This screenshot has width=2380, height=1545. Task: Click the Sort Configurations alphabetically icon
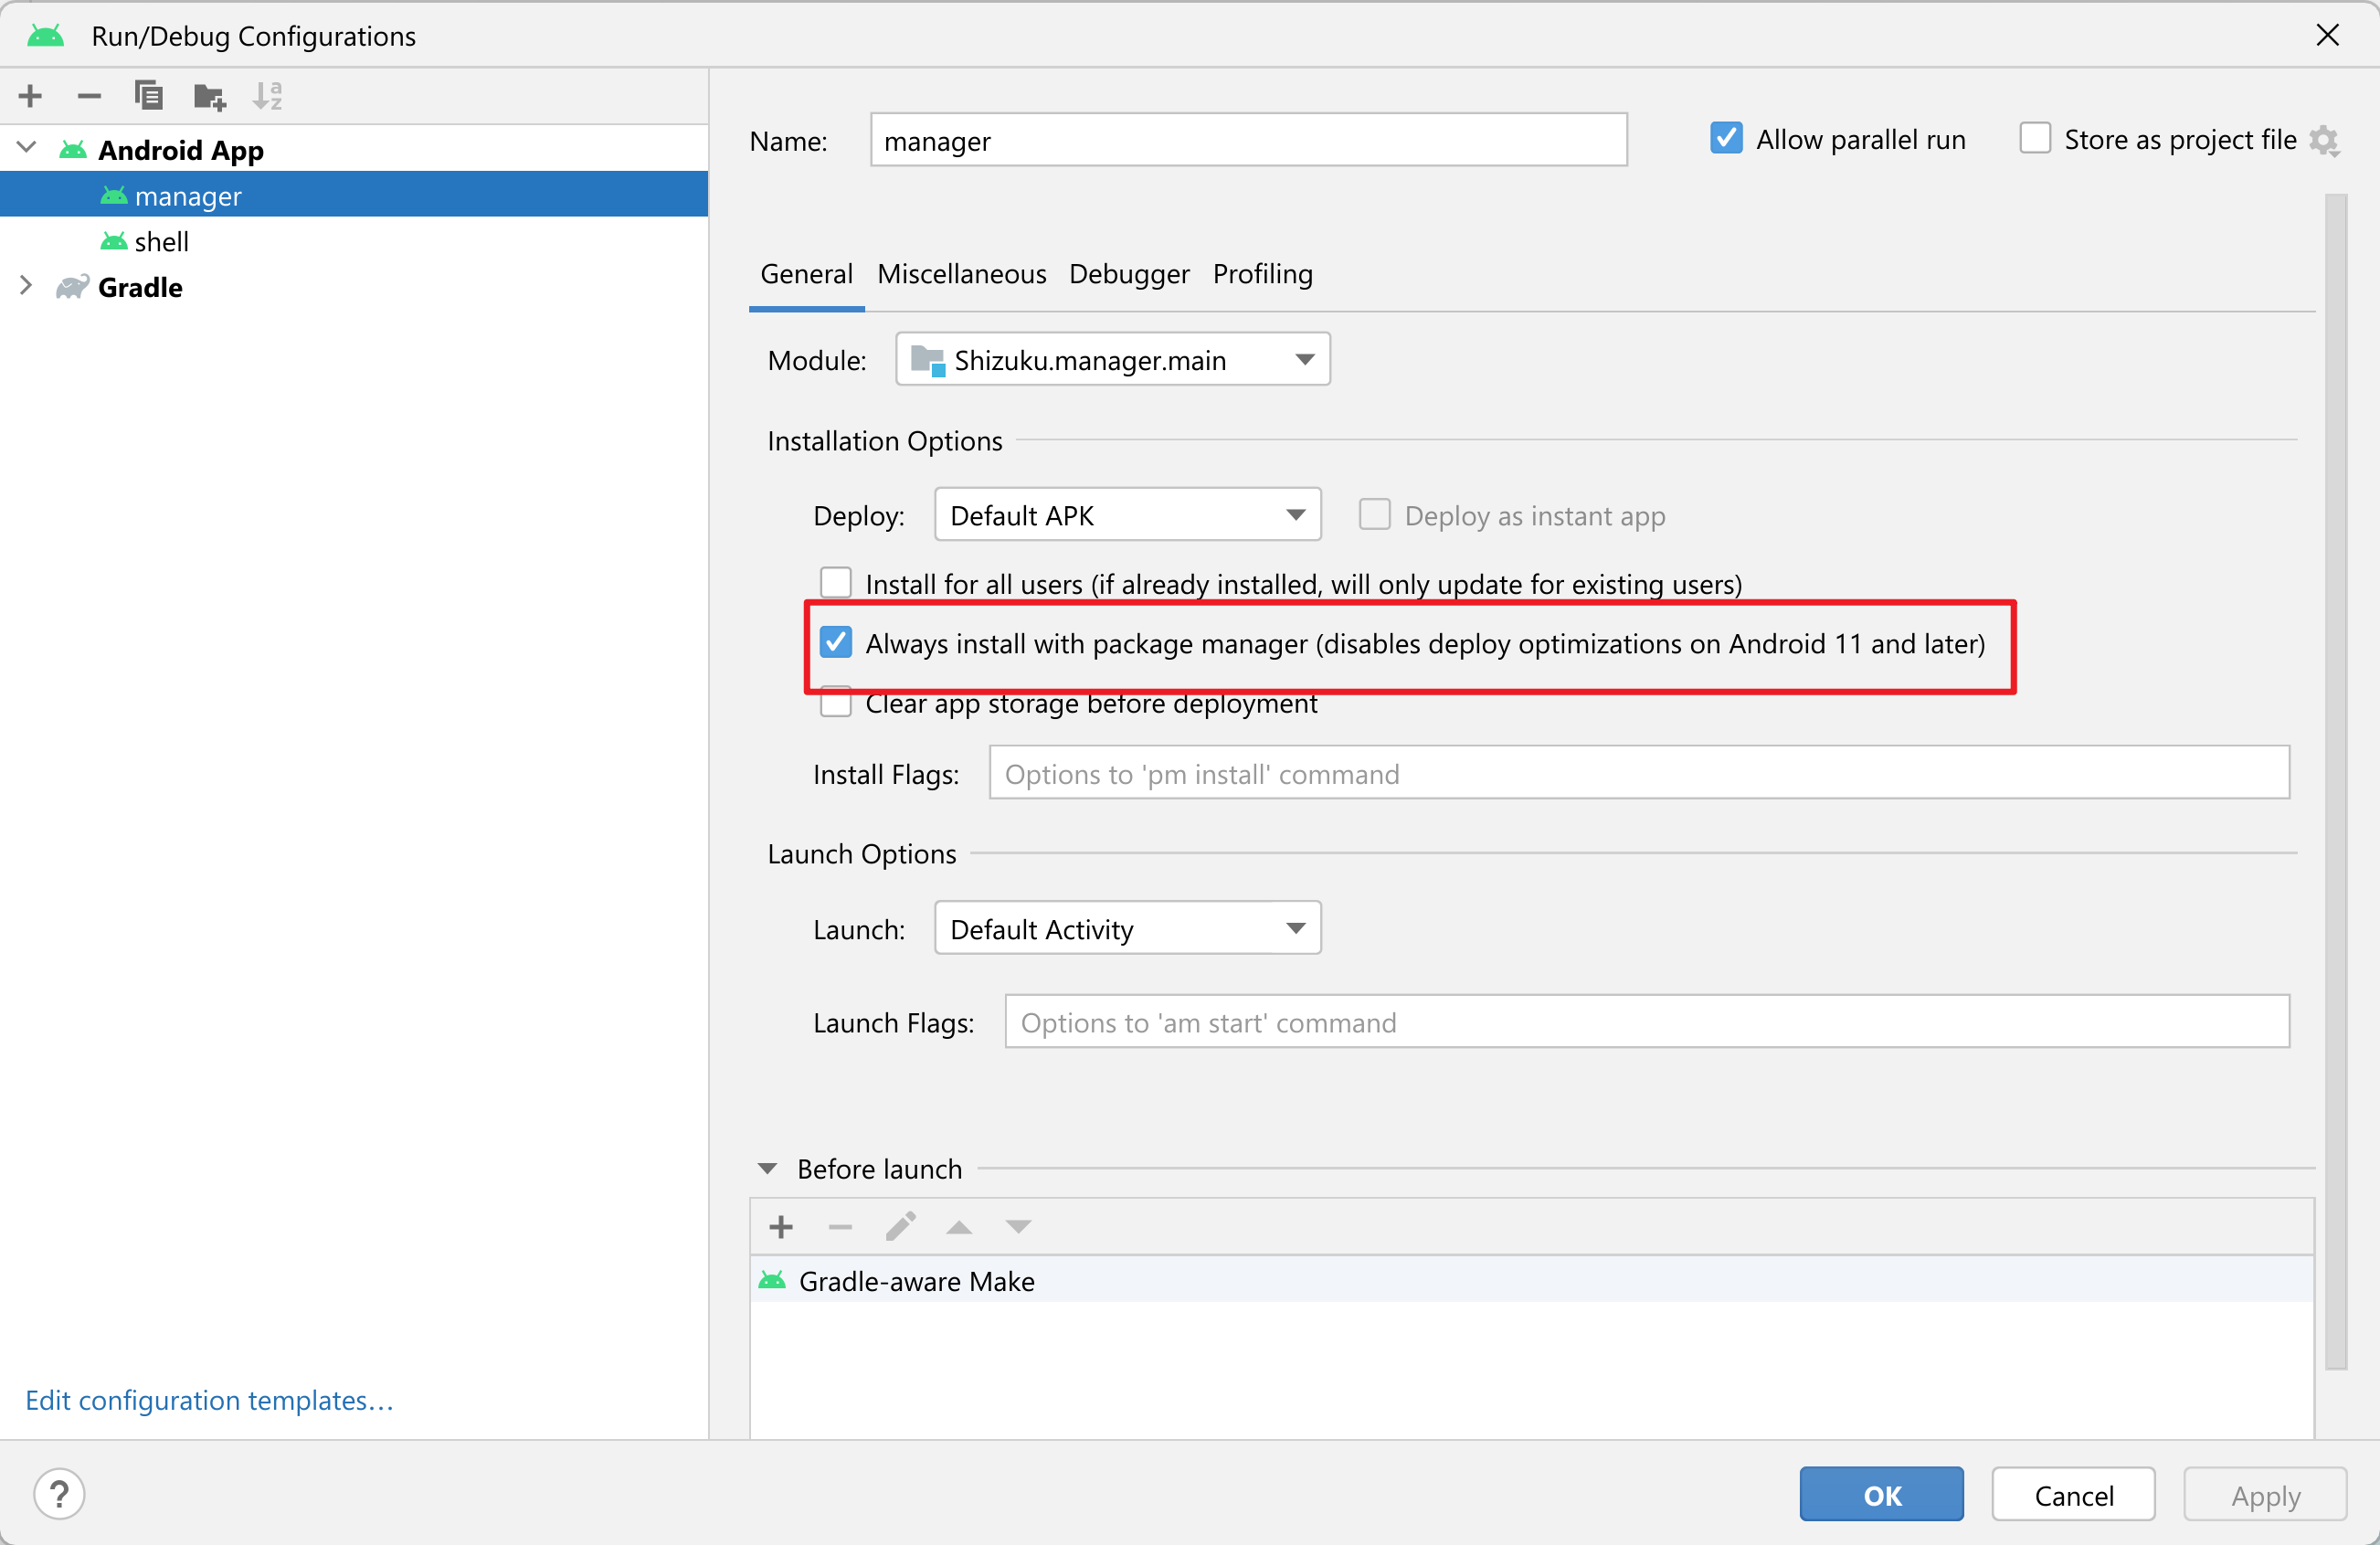(x=267, y=96)
